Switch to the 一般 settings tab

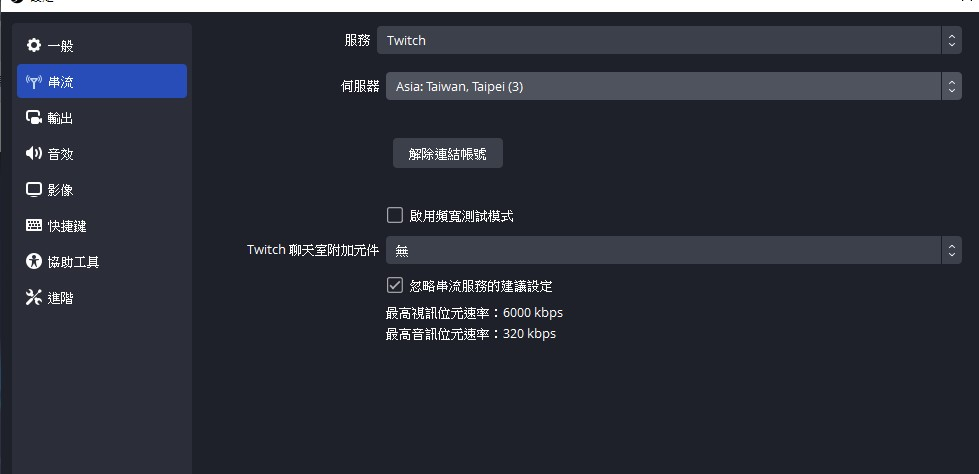click(102, 46)
